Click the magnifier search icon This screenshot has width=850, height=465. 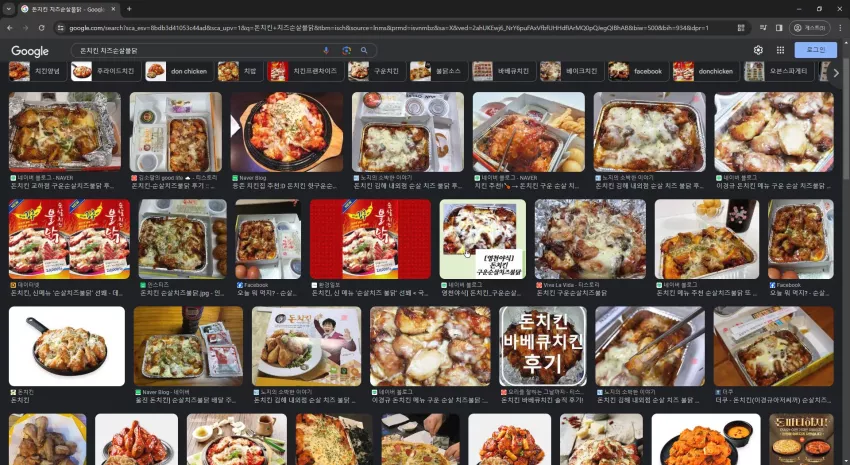[x=364, y=50]
